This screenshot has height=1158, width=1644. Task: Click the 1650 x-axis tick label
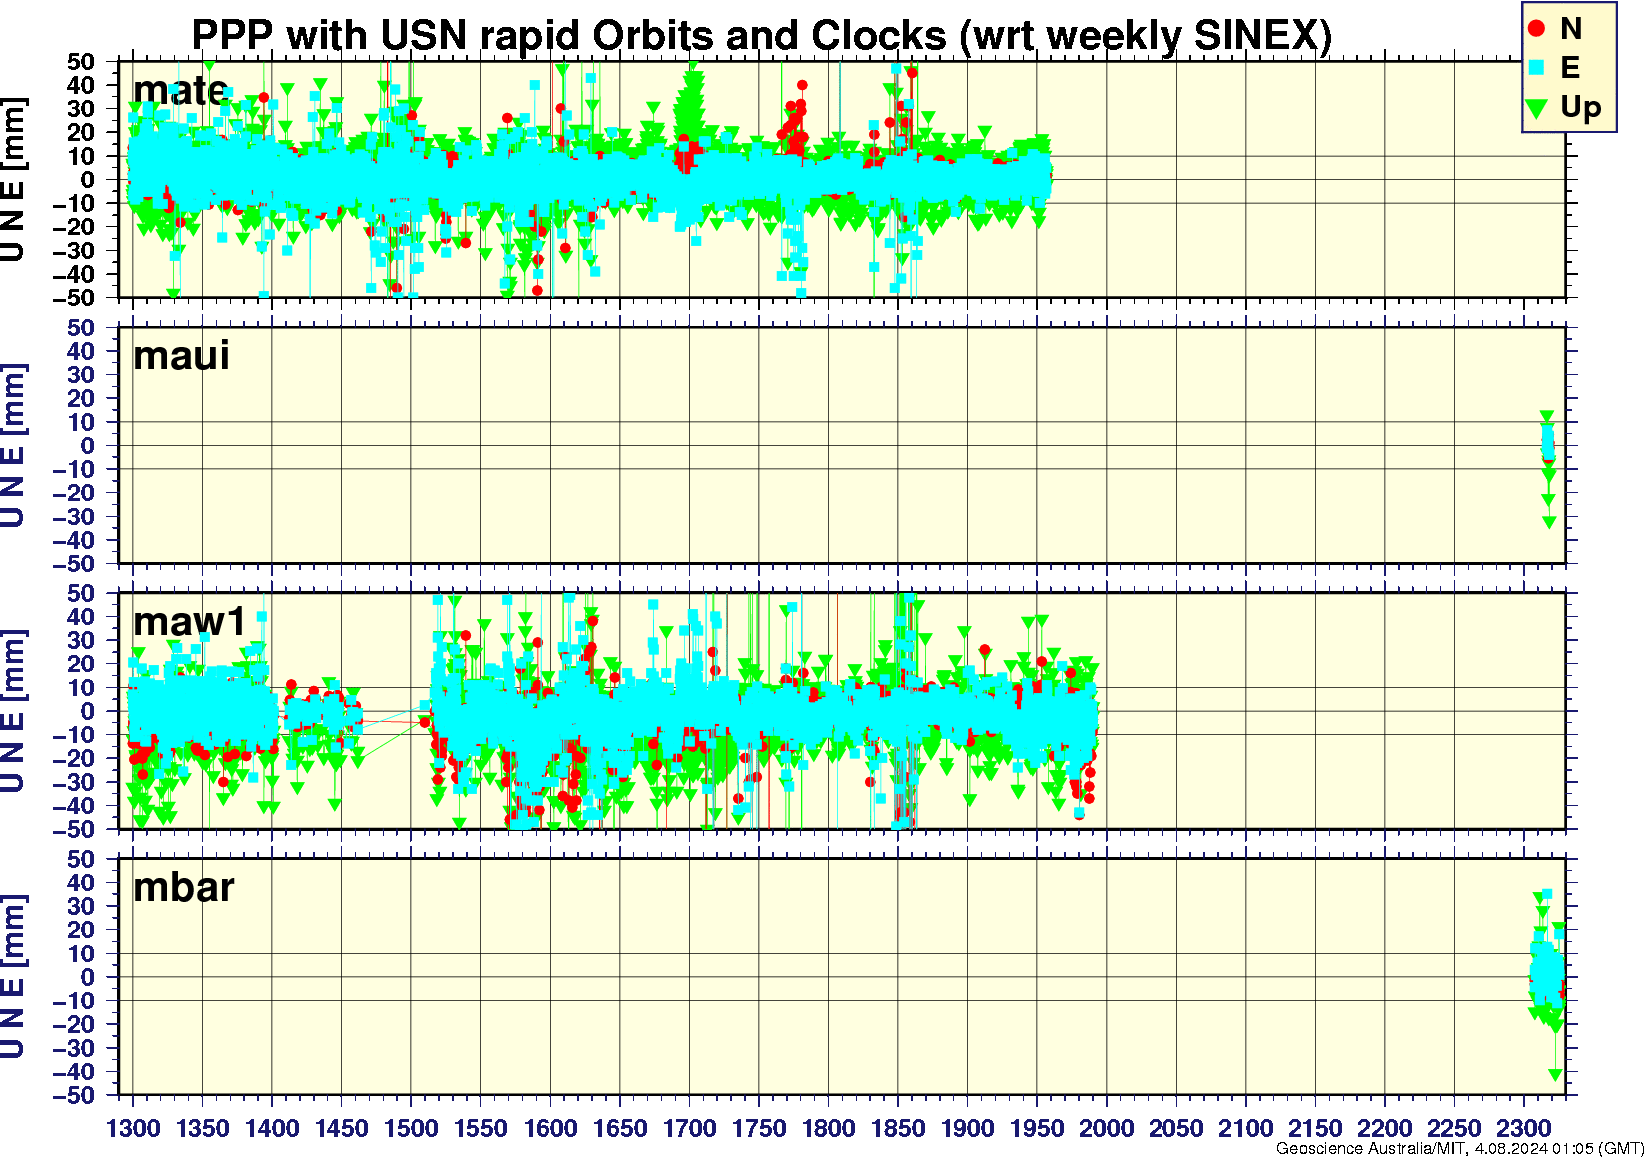point(620,1128)
